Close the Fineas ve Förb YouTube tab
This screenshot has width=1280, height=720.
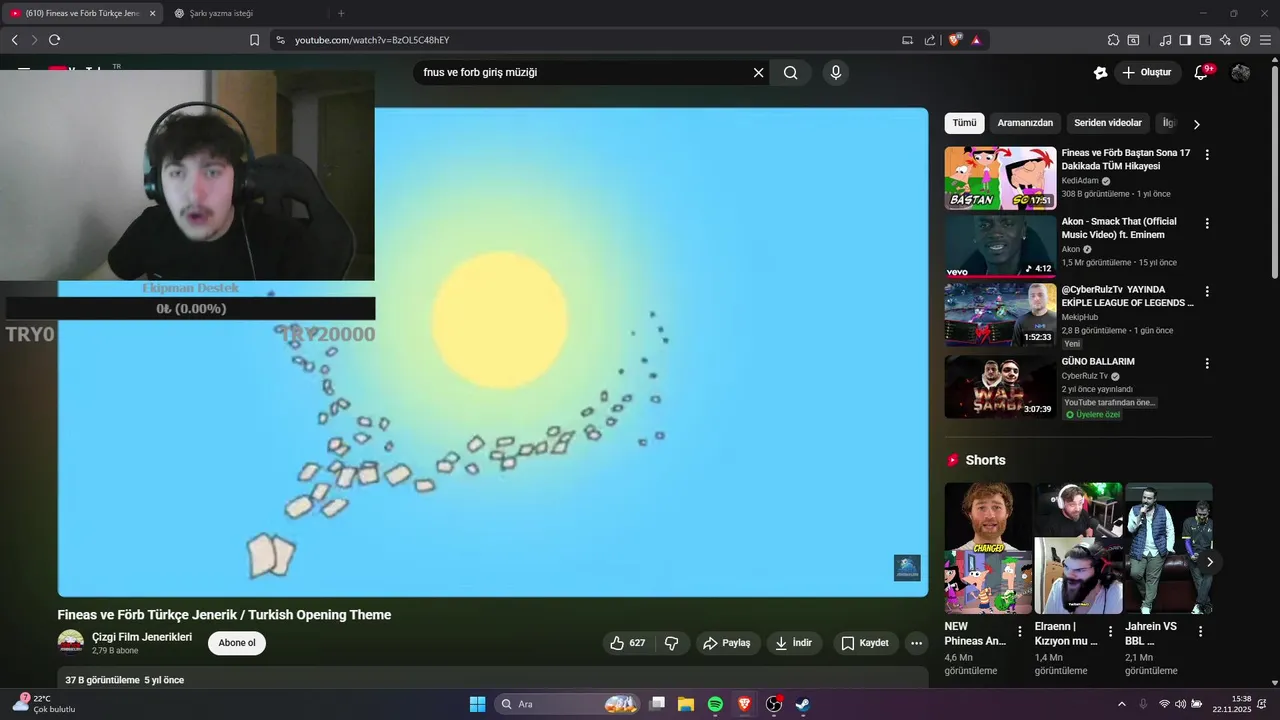[x=153, y=13]
